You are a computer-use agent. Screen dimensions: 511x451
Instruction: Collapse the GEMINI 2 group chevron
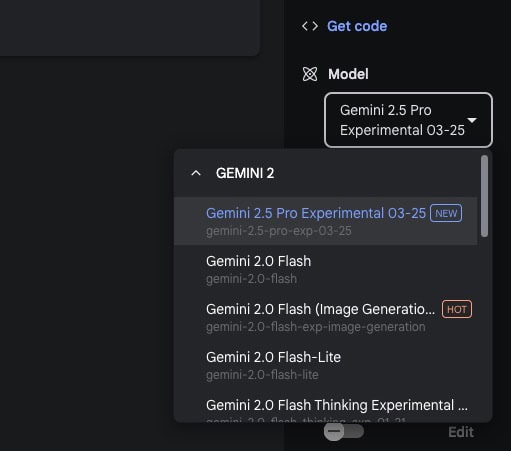point(196,173)
